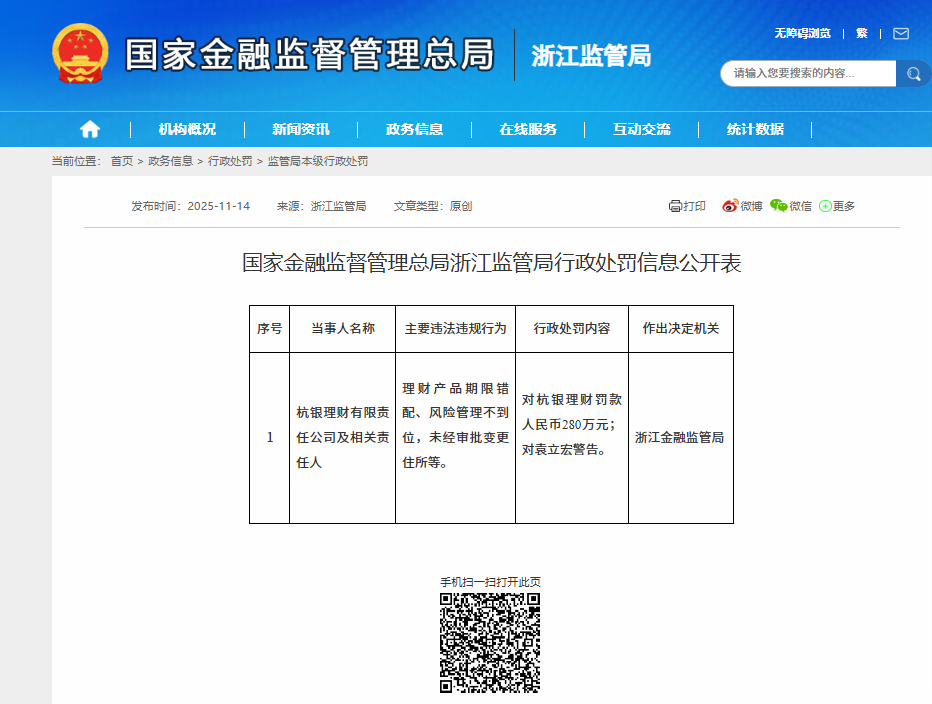The width and height of the screenshot is (932, 704).
Task: Click the green plus 更多 icon
Action: [825, 206]
